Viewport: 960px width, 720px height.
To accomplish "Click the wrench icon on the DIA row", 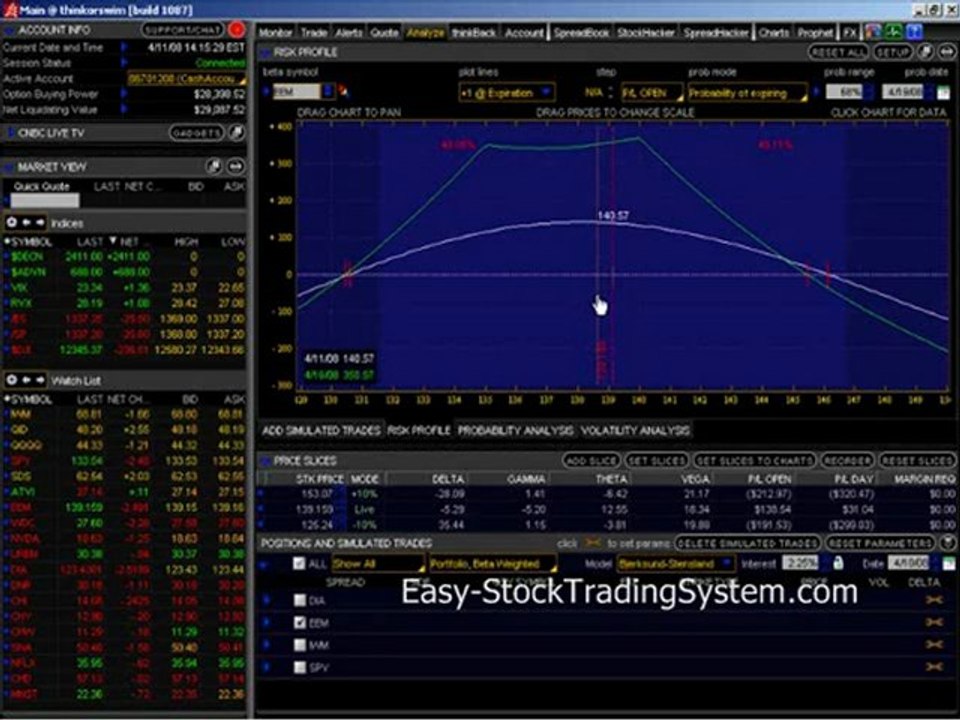I will tap(934, 600).
